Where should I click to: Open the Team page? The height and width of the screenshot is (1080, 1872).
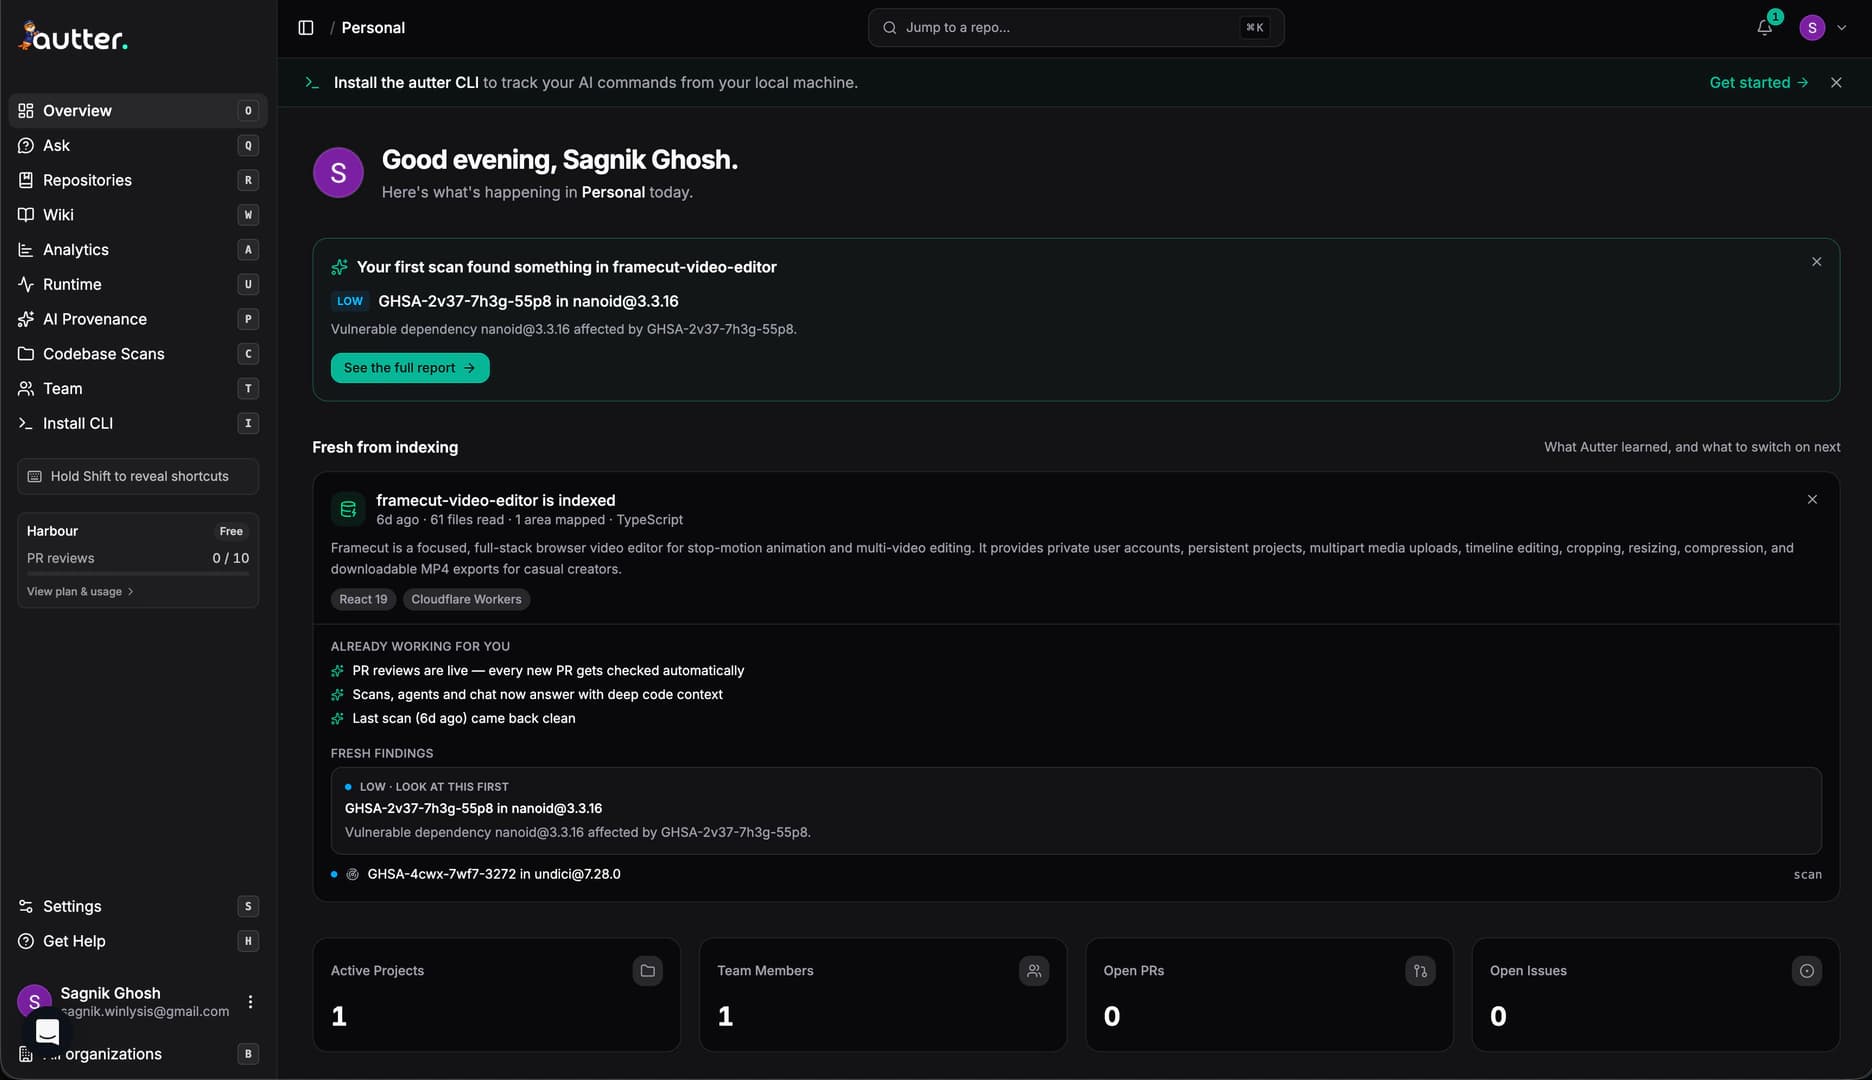pos(138,389)
